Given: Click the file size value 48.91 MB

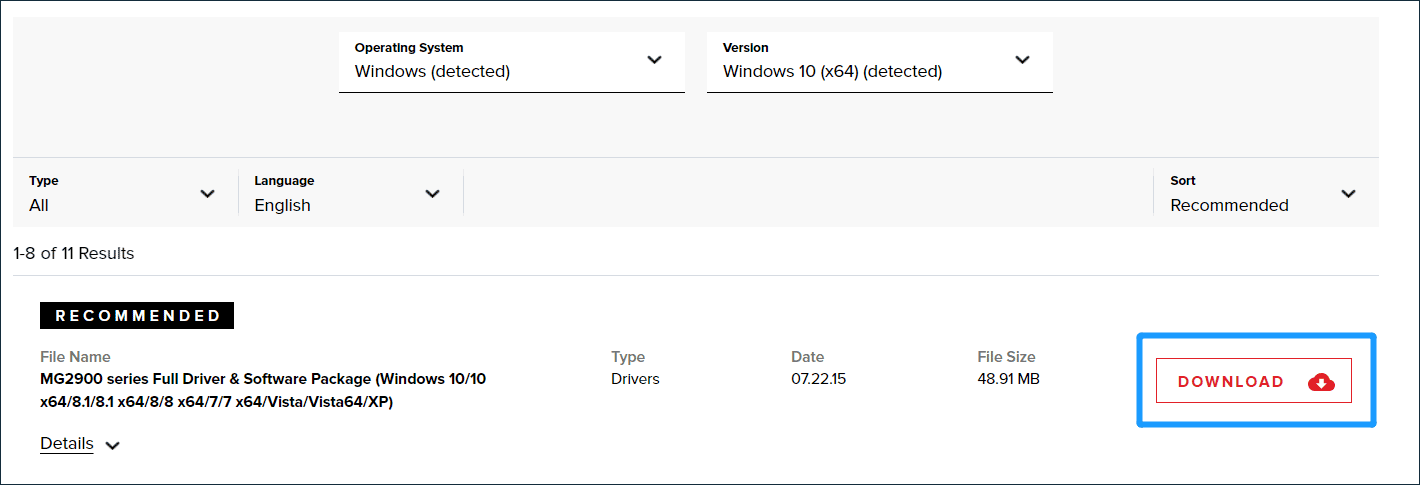Looking at the screenshot, I should click(1009, 379).
